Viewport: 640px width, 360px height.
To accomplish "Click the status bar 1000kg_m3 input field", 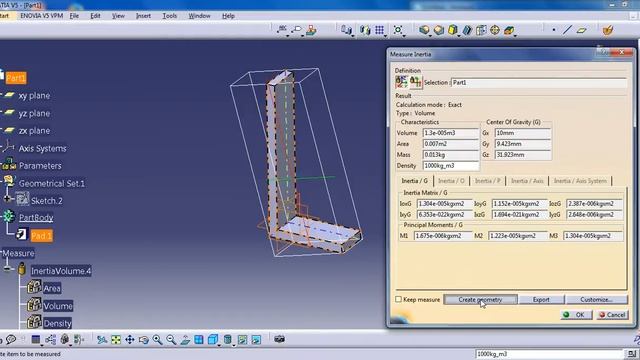I will pyautogui.click(x=549, y=354).
